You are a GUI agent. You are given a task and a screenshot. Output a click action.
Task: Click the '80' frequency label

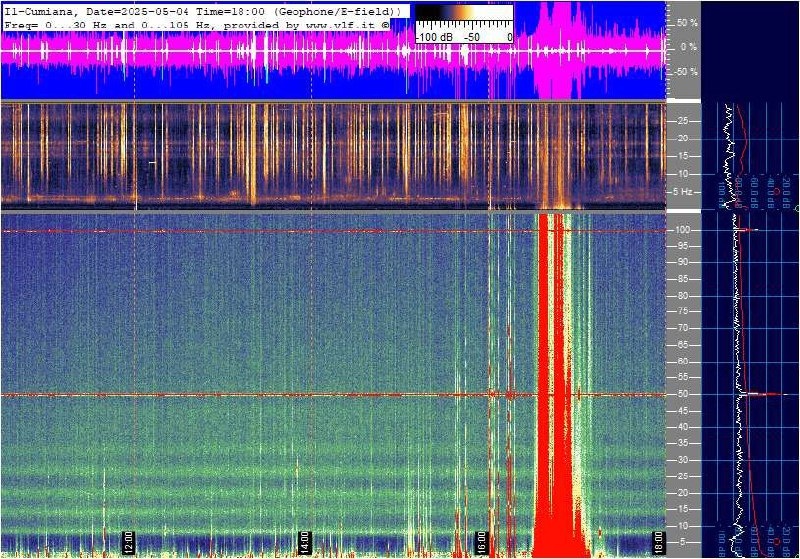coord(683,296)
